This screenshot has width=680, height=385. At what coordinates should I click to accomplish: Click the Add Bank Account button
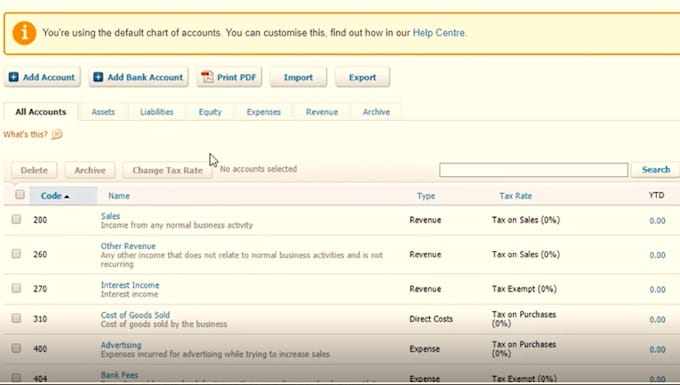tap(138, 77)
